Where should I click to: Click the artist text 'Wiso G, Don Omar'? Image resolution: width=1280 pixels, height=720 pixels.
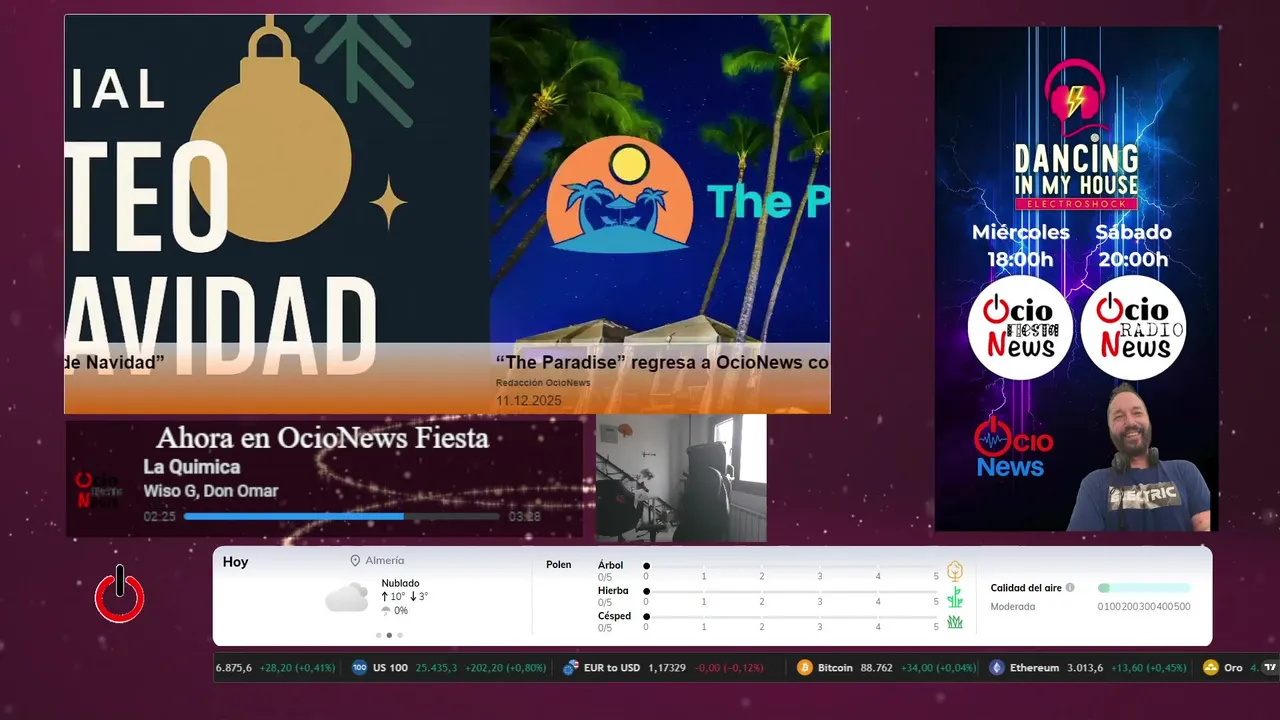pyautogui.click(x=211, y=491)
